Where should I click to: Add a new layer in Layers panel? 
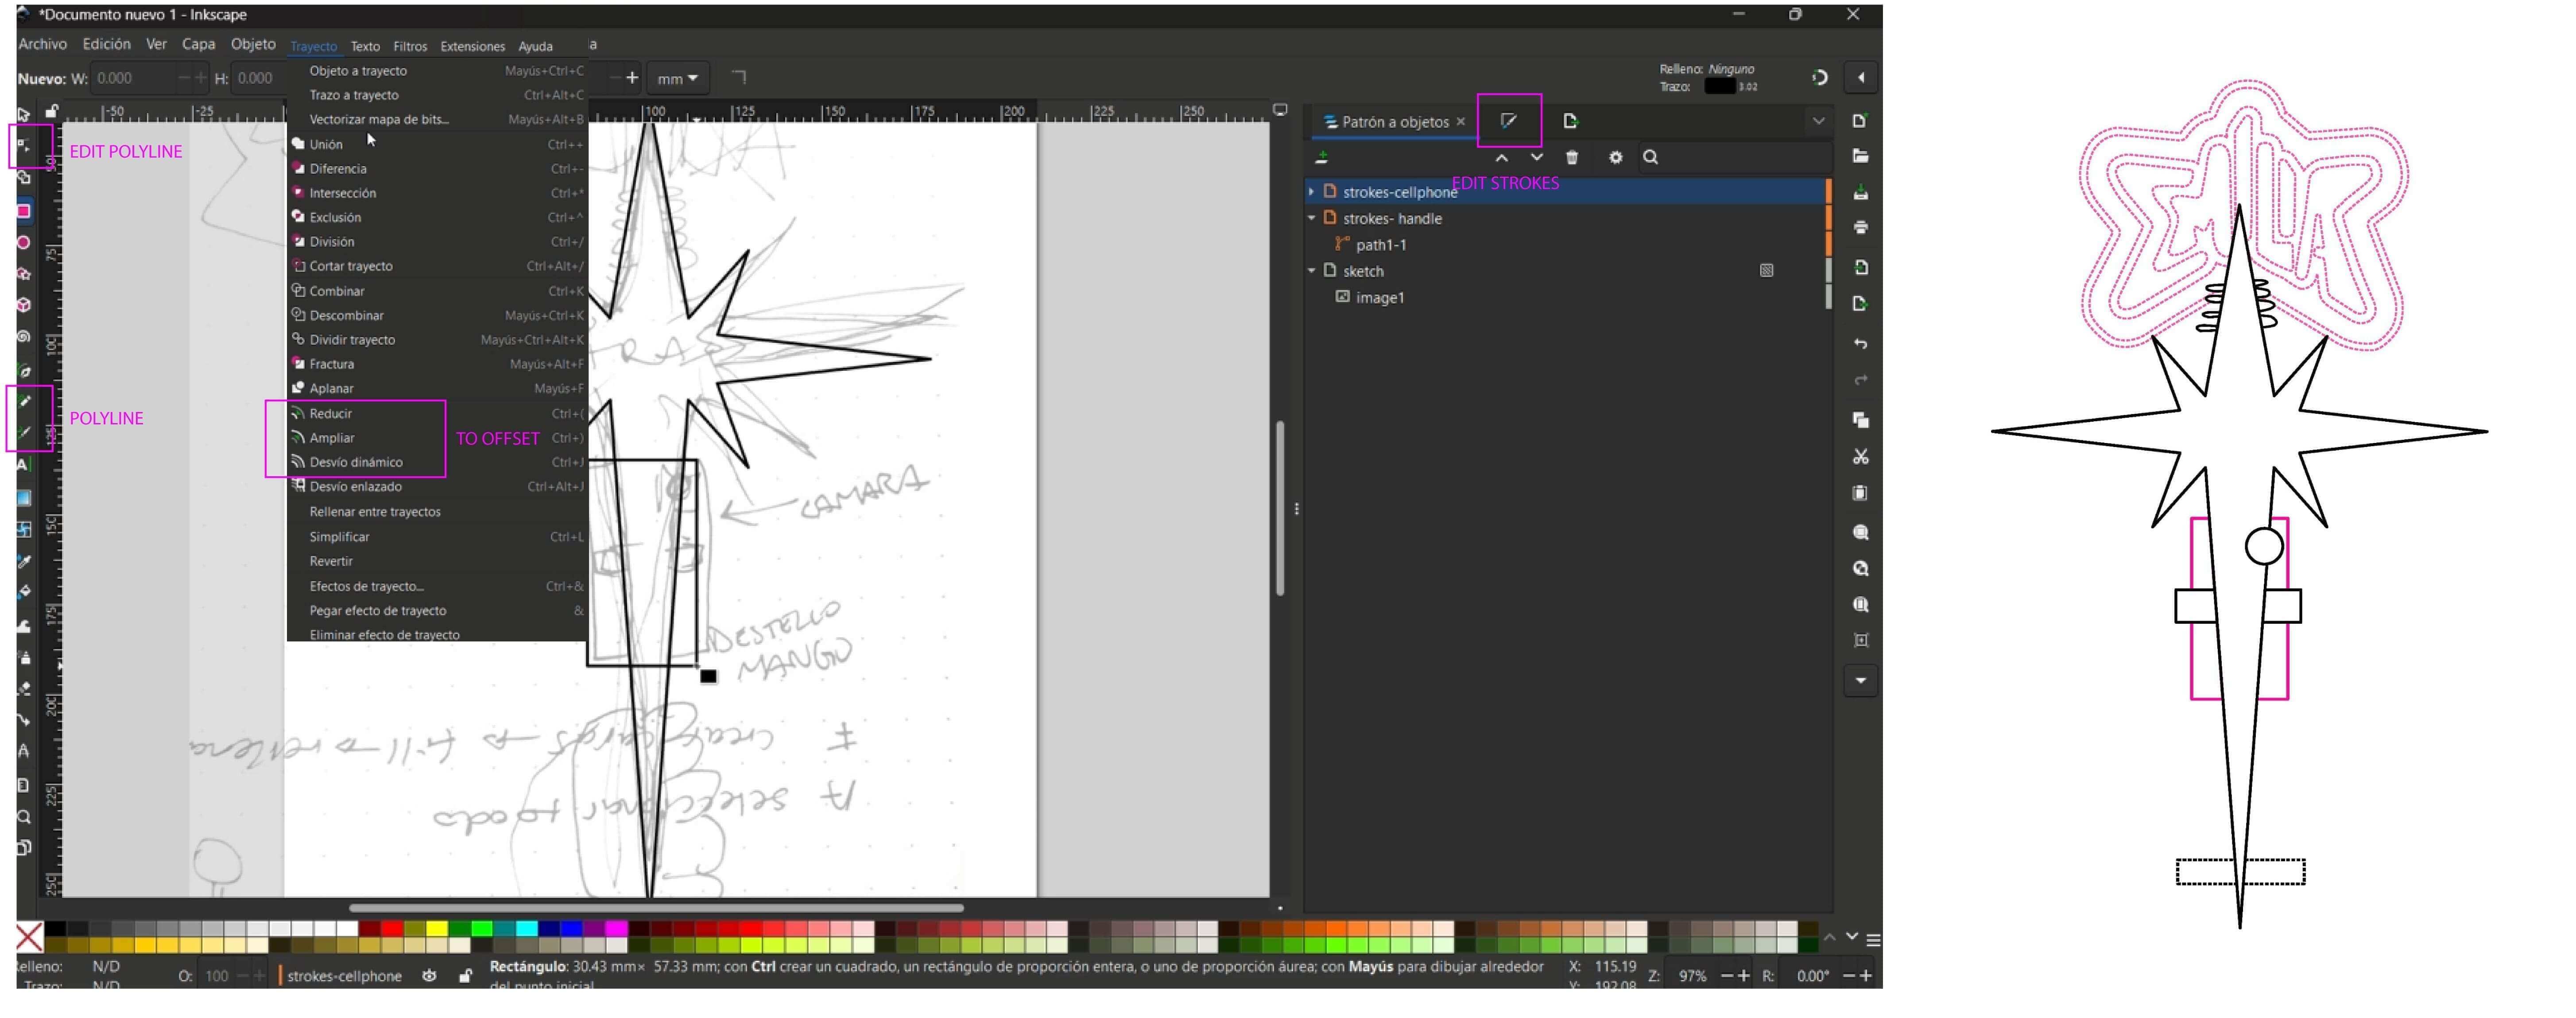(x=1322, y=157)
